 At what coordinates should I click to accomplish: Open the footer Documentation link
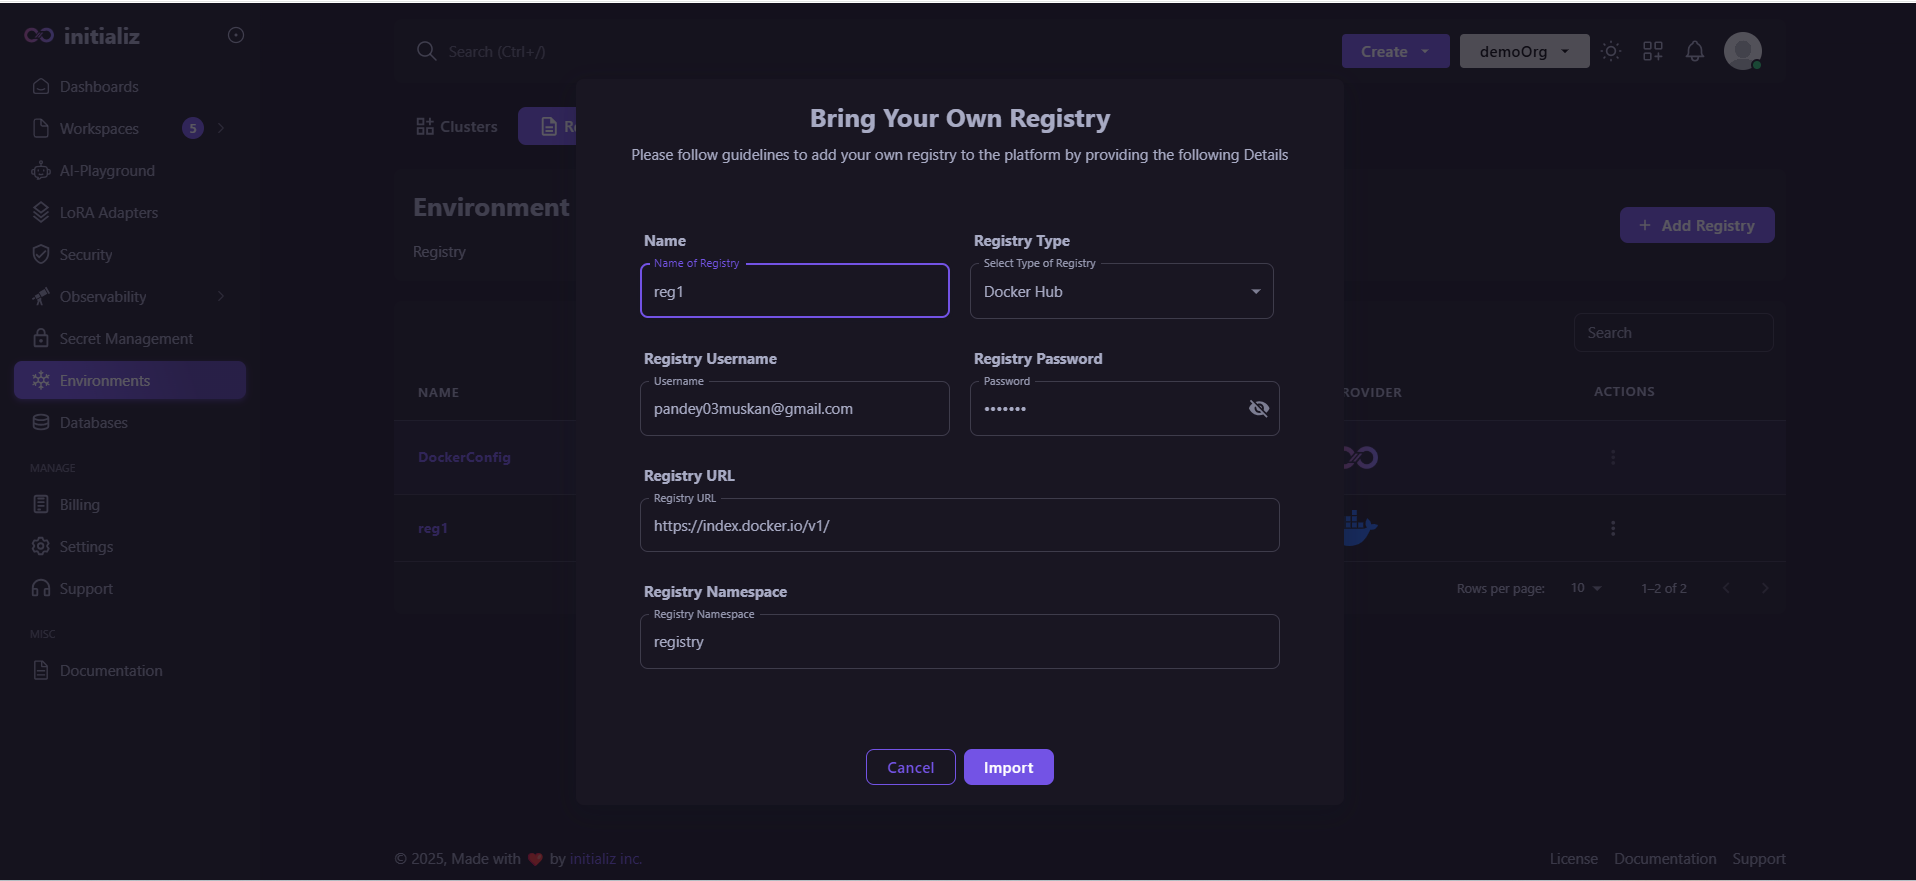pos(1665,859)
